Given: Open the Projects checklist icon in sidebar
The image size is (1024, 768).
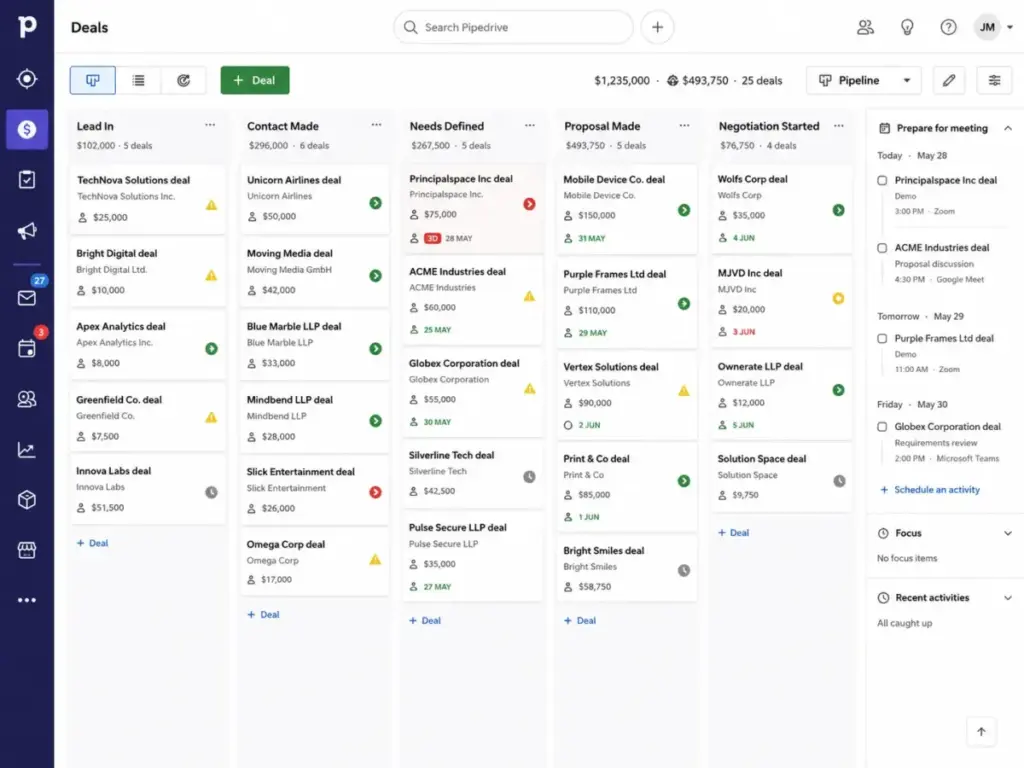Looking at the screenshot, I should [x=27, y=180].
